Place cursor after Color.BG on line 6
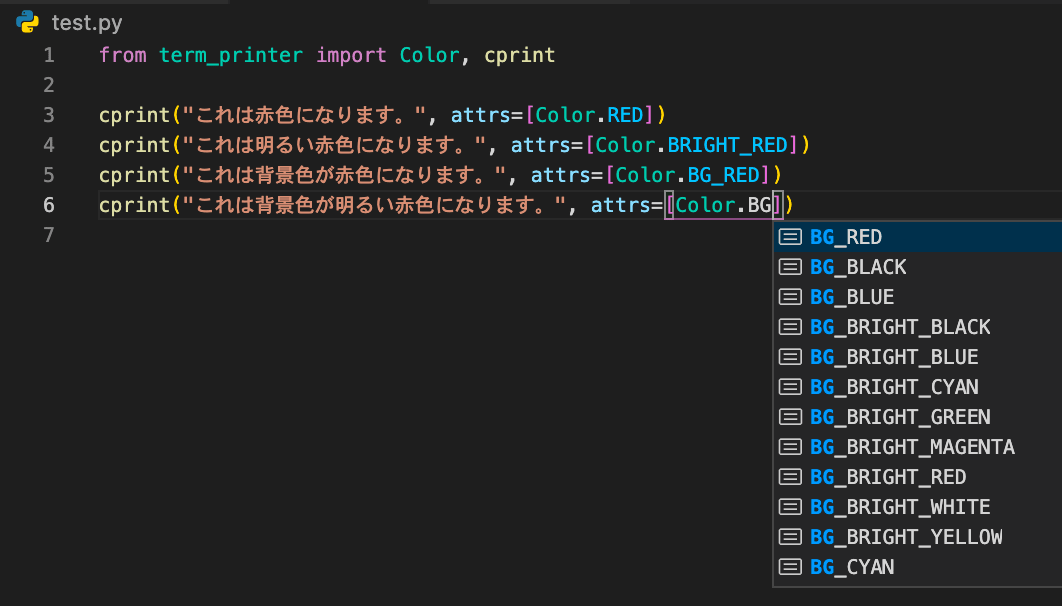Viewport: 1062px width, 606px height. pyautogui.click(x=773, y=205)
